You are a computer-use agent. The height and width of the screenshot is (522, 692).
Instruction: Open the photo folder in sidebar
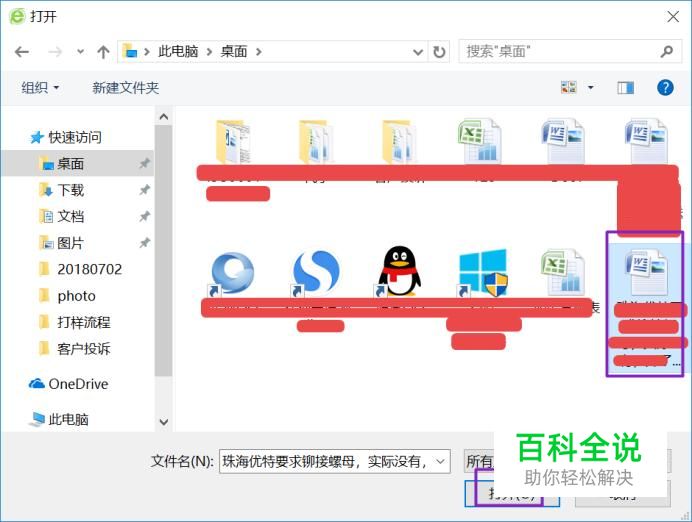click(x=68, y=296)
